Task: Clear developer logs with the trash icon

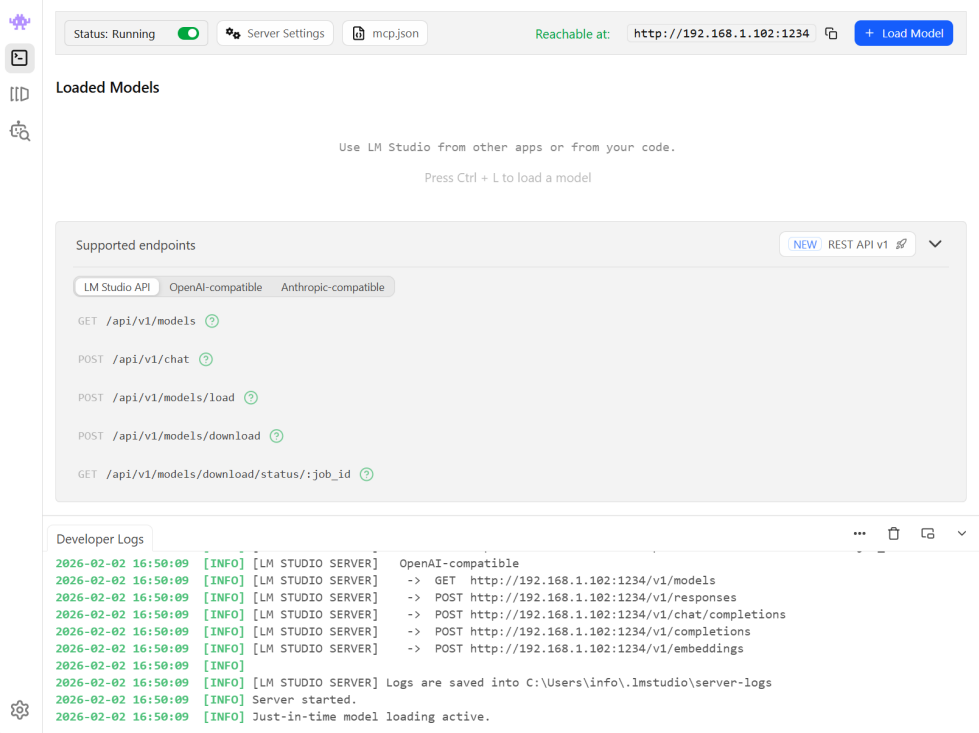Action: pos(894,534)
